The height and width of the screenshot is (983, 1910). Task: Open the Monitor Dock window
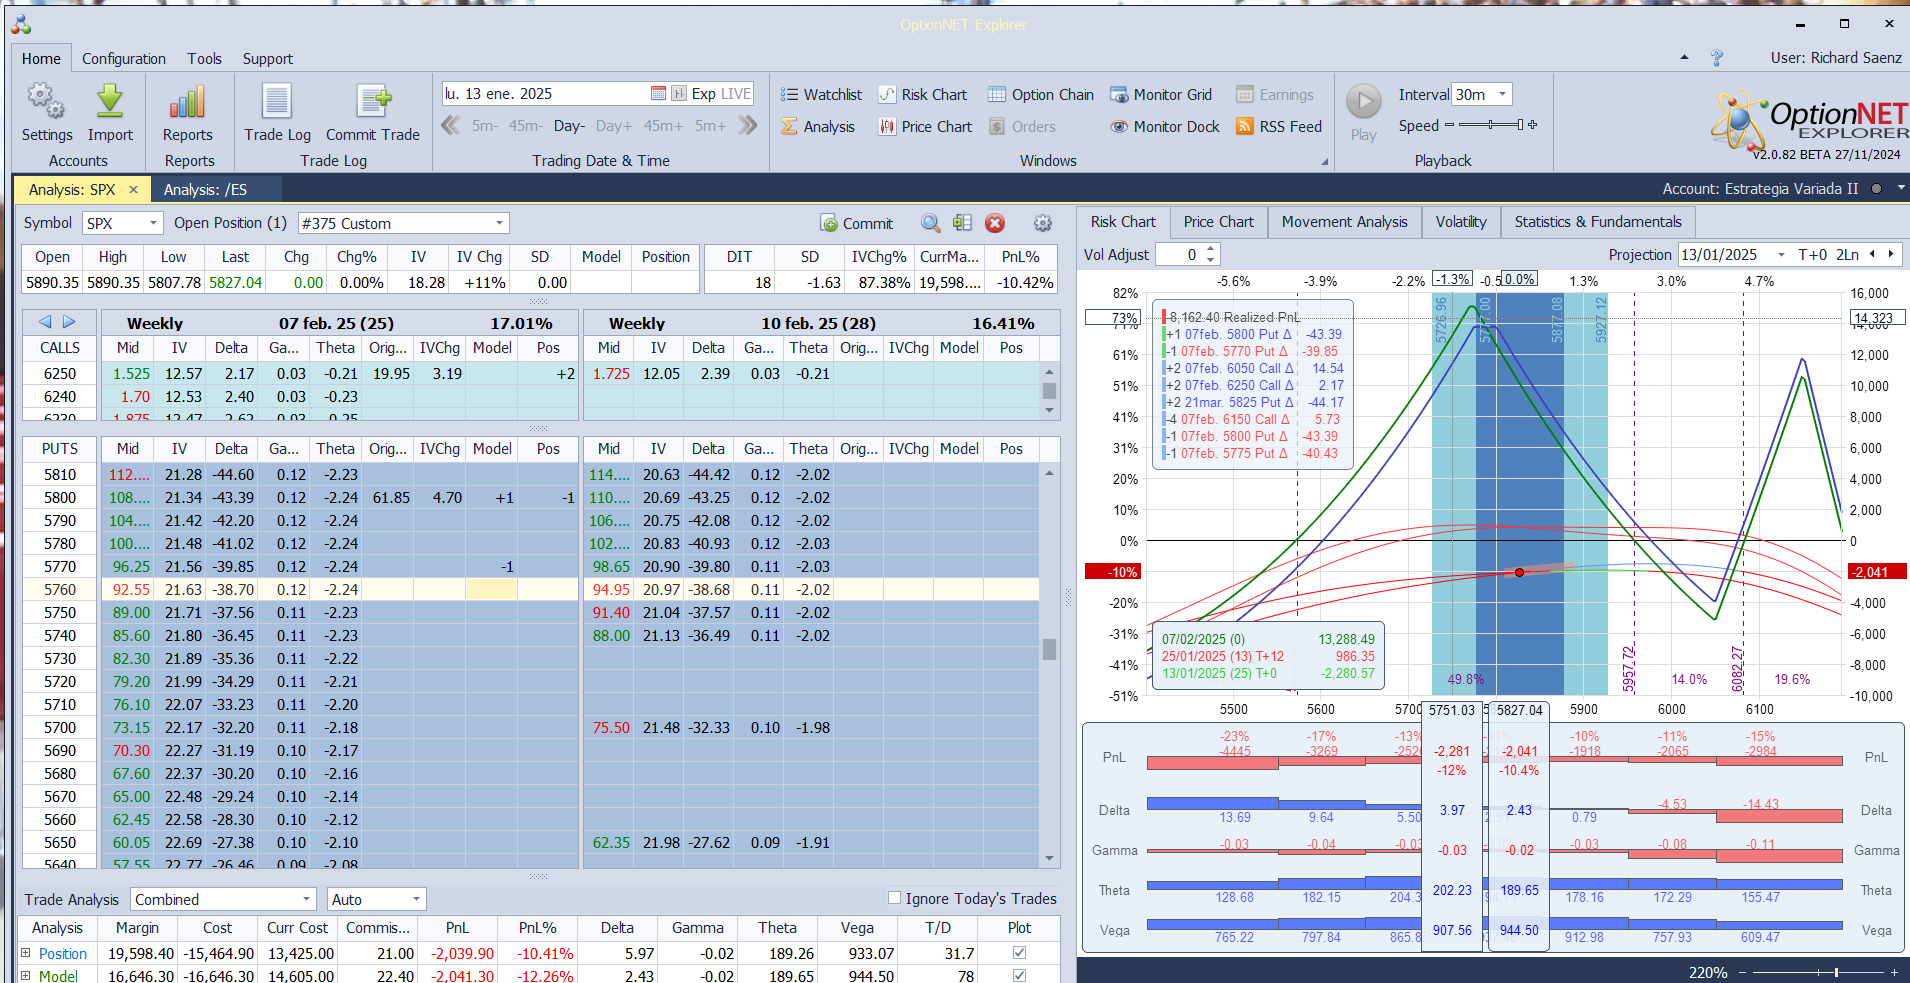[1165, 127]
